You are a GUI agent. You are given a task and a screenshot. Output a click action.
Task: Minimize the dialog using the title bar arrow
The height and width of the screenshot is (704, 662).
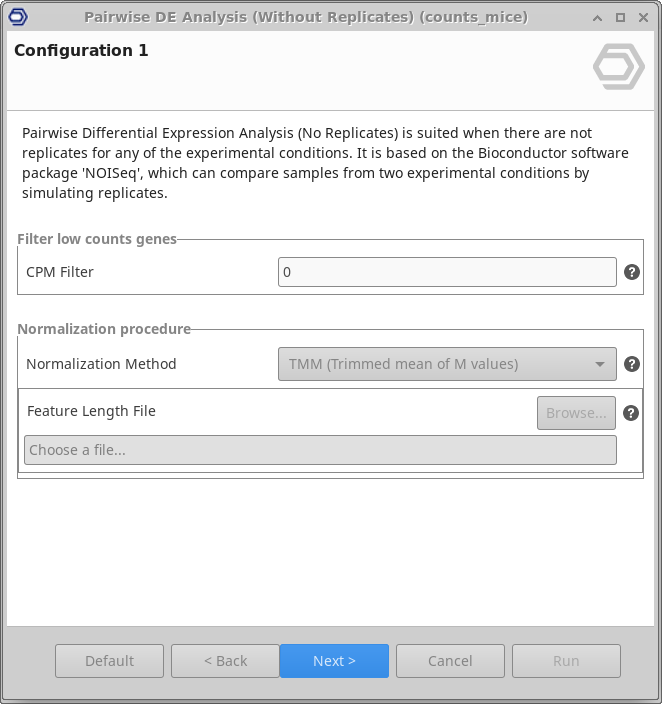coord(598,17)
